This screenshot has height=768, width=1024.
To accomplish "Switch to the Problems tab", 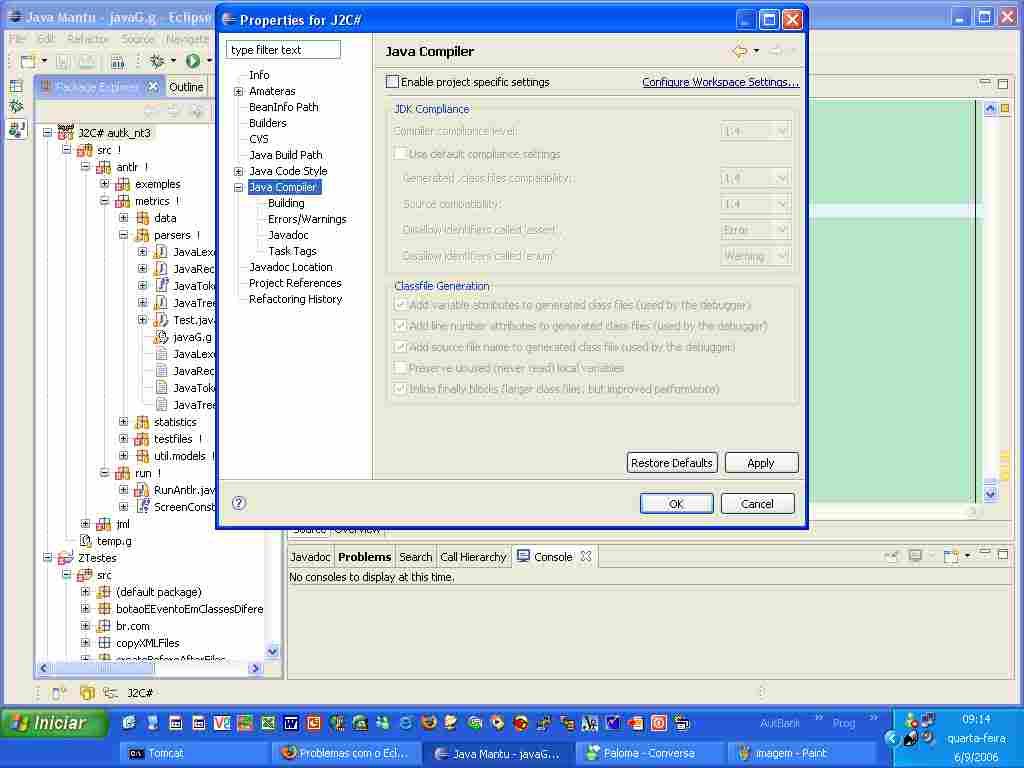I will click(364, 557).
